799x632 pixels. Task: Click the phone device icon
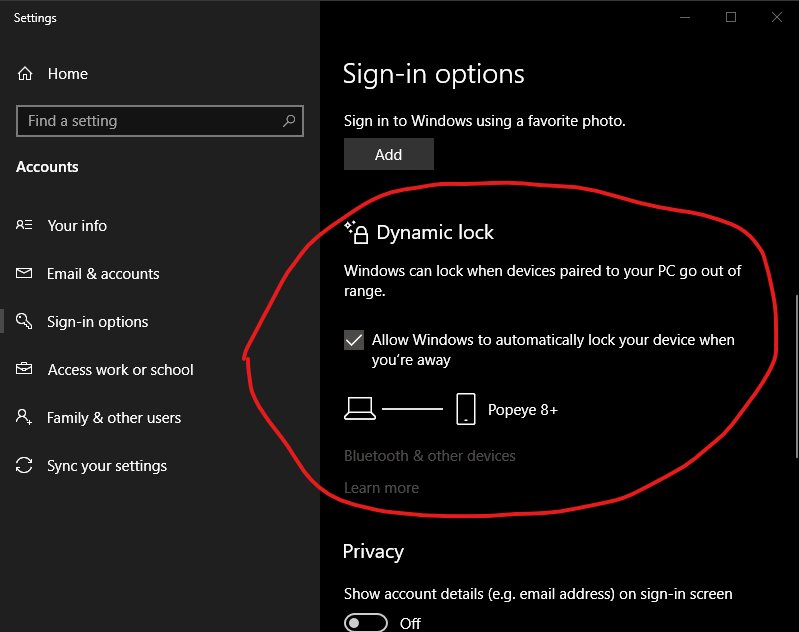point(466,409)
